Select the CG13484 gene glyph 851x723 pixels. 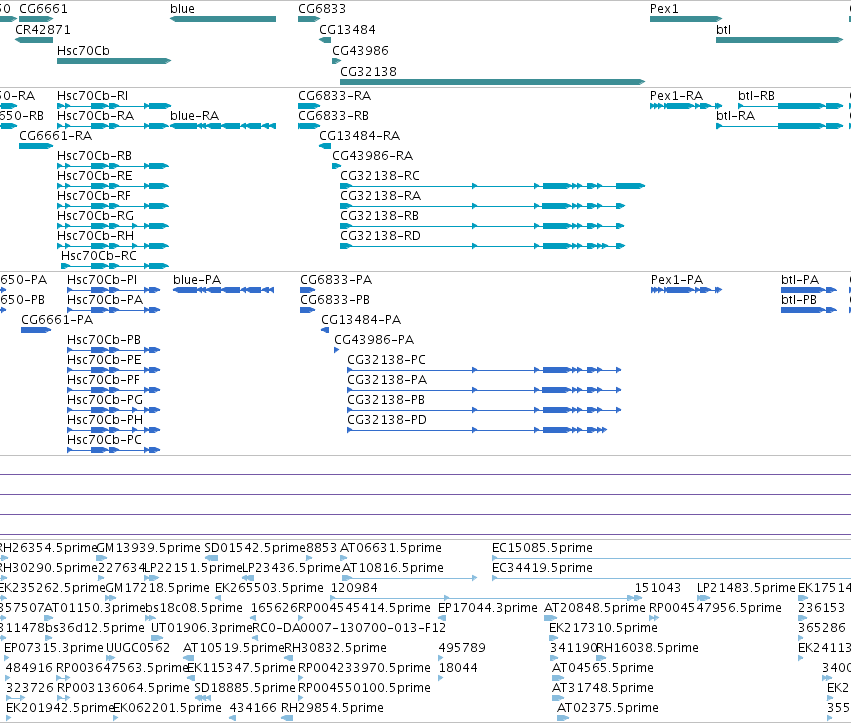coord(325,40)
